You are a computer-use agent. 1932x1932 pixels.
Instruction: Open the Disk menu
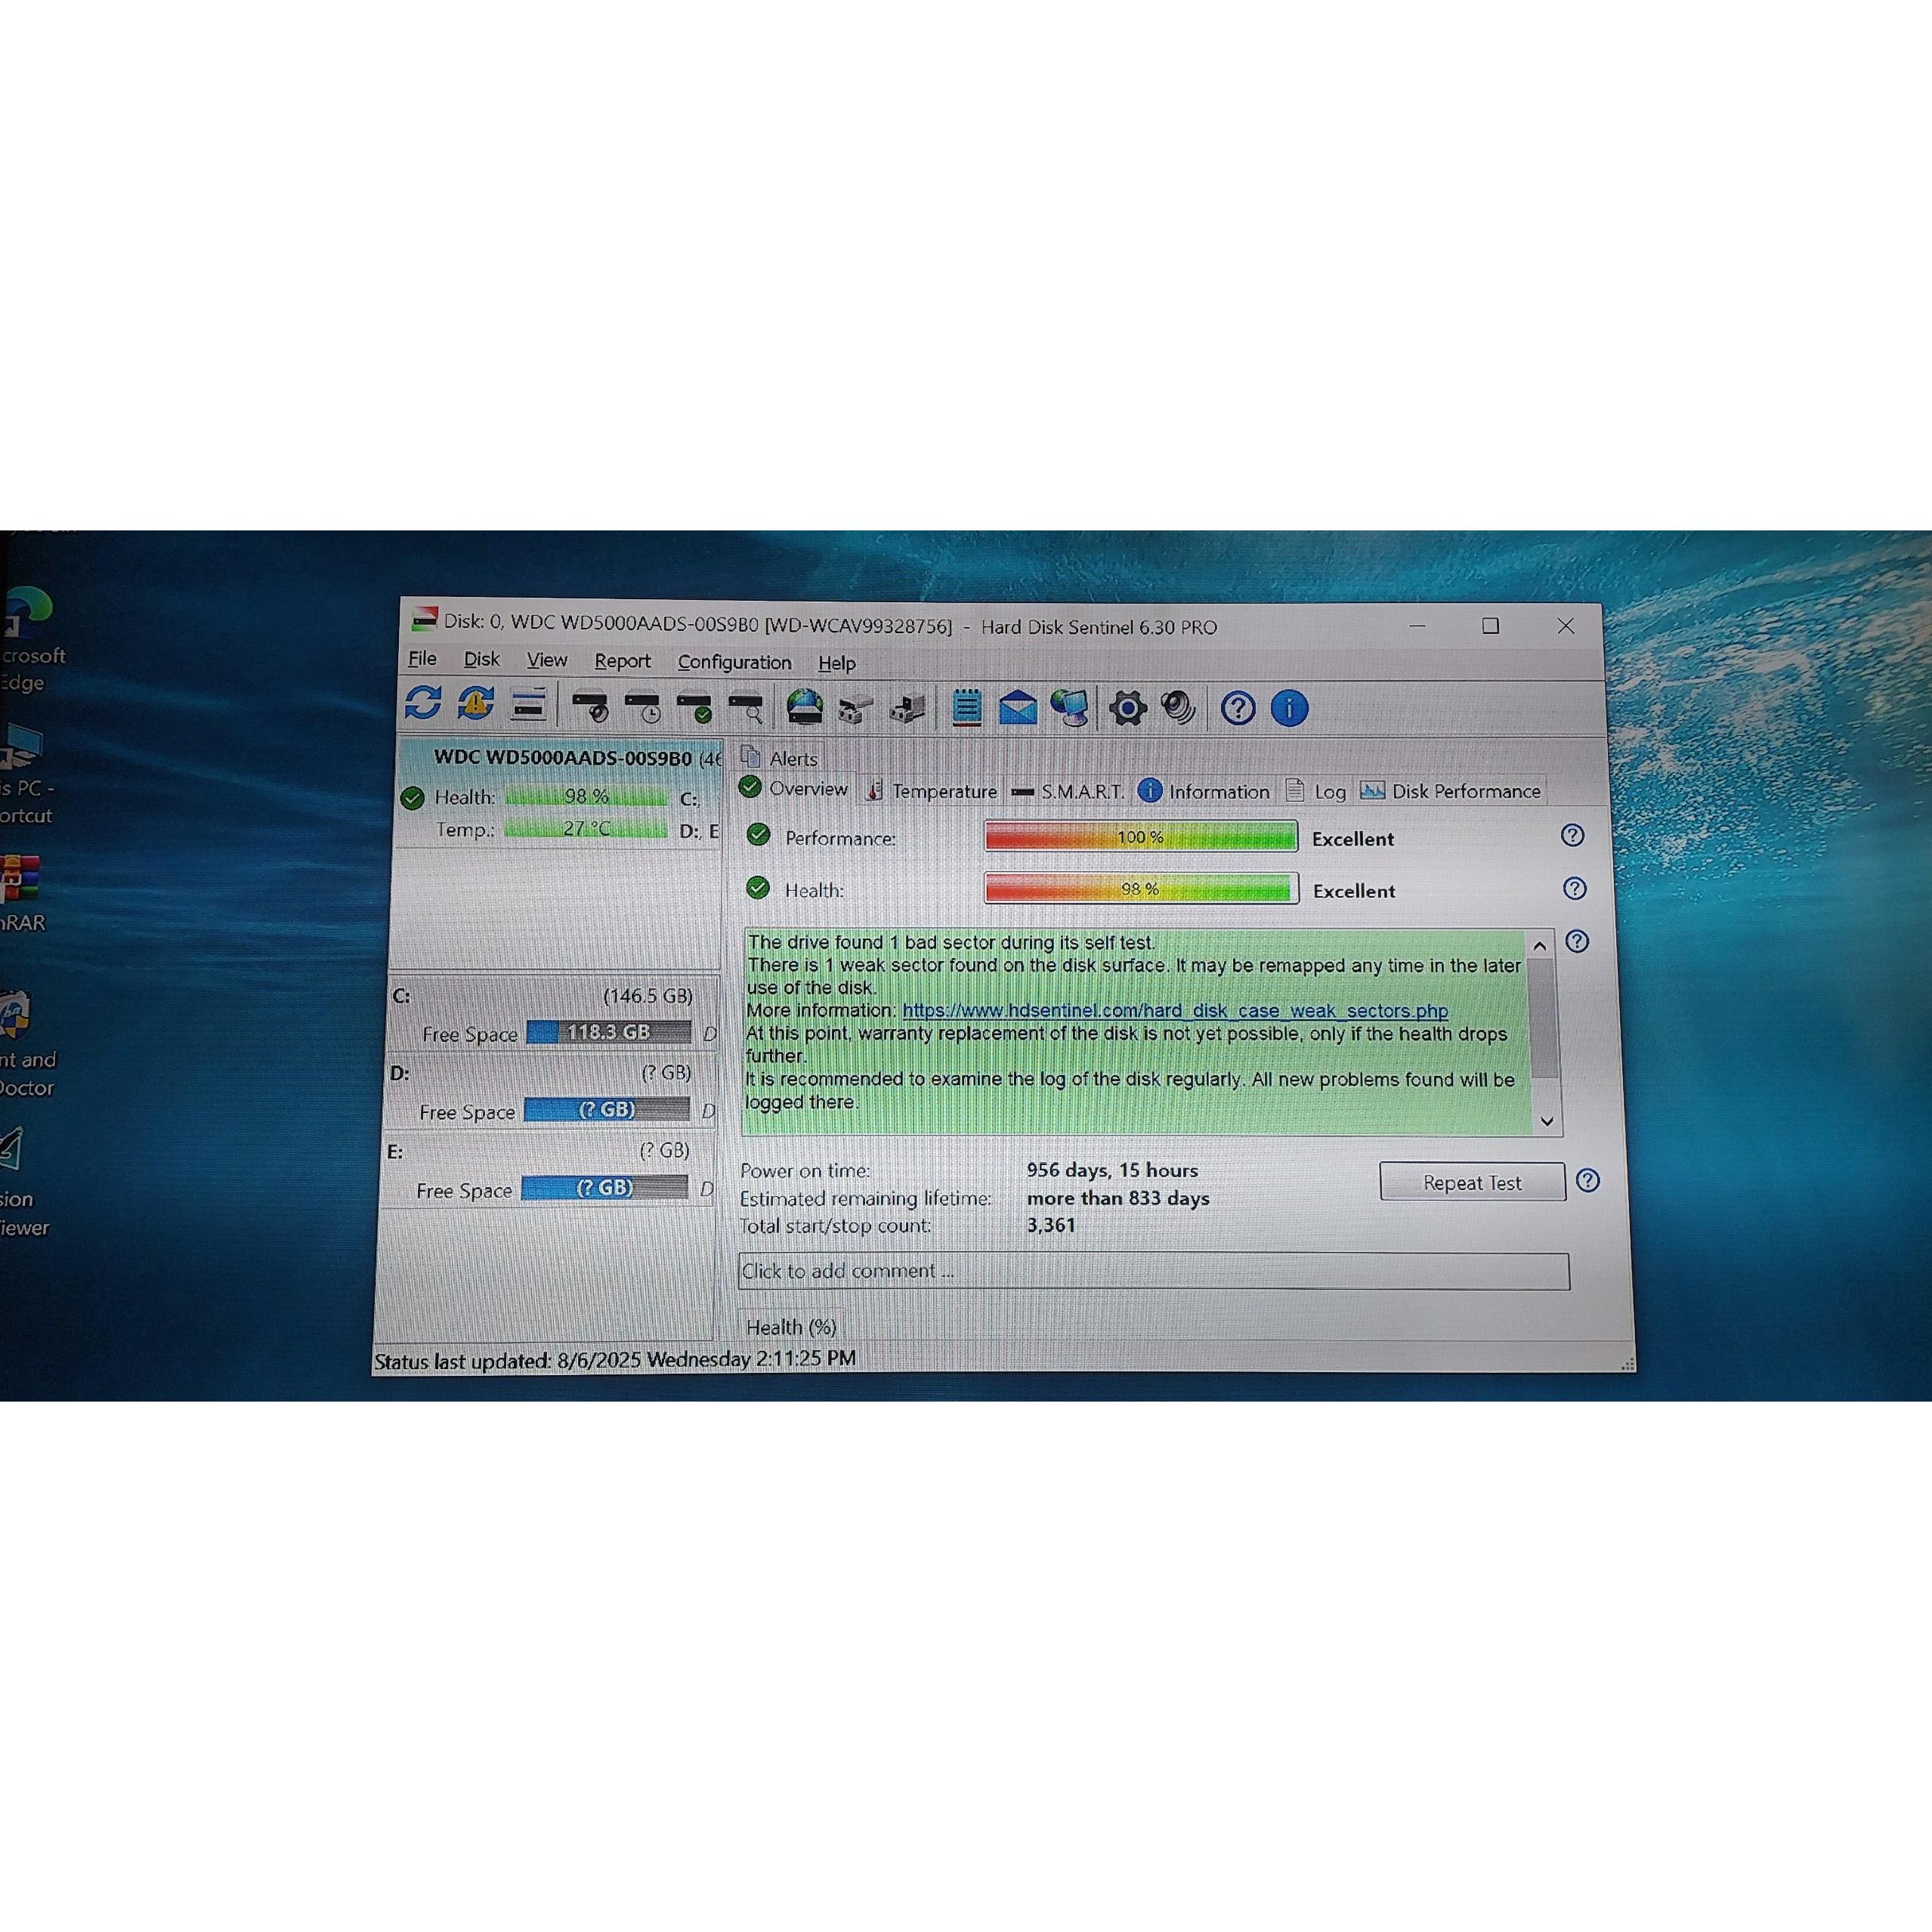click(x=481, y=660)
